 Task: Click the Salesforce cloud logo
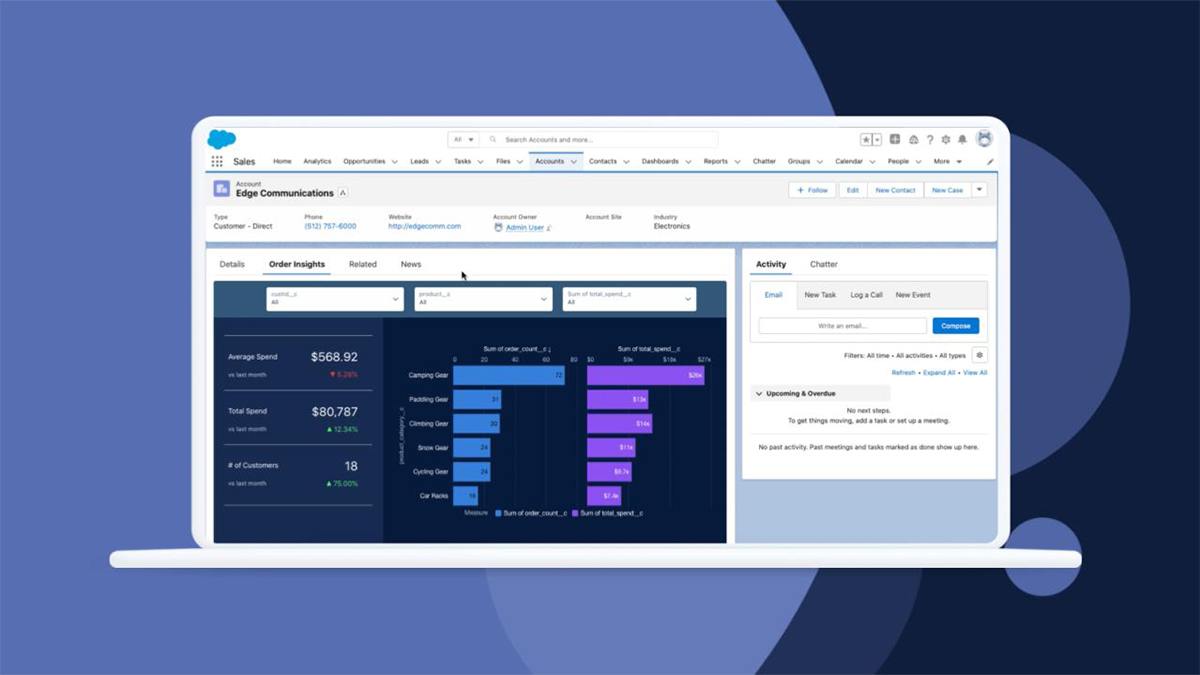coord(221,140)
